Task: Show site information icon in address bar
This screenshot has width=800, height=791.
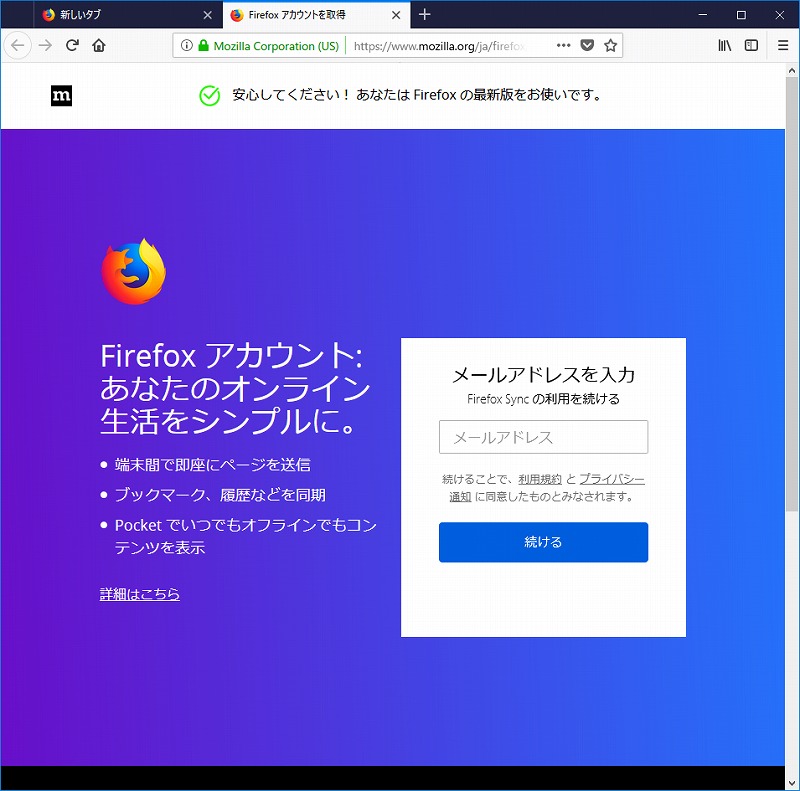Action: pyautogui.click(x=187, y=45)
